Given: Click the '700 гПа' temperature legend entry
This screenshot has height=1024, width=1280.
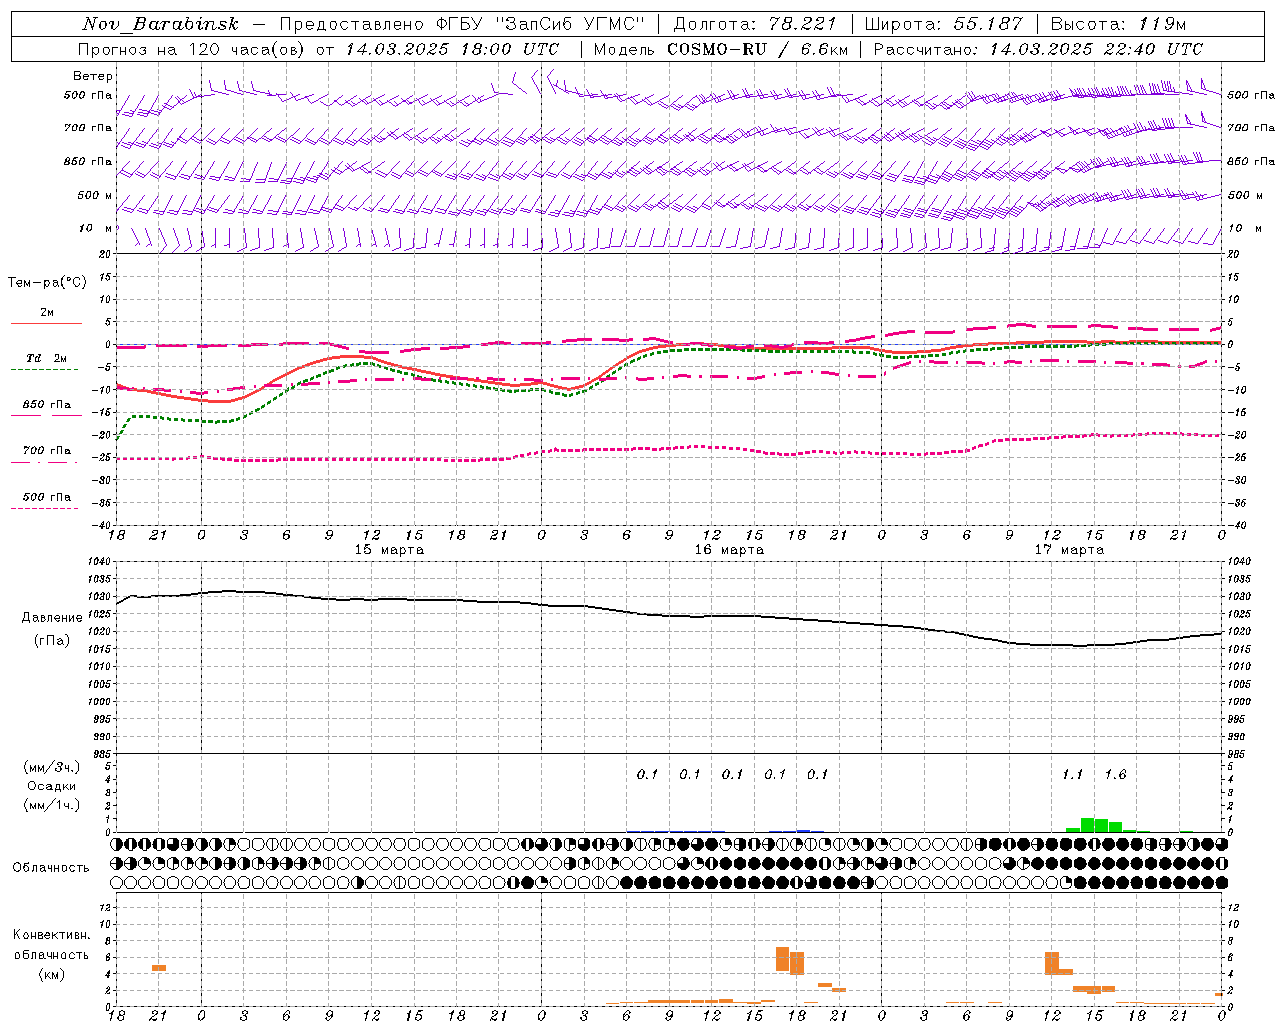Looking at the screenshot, I should (47, 450).
